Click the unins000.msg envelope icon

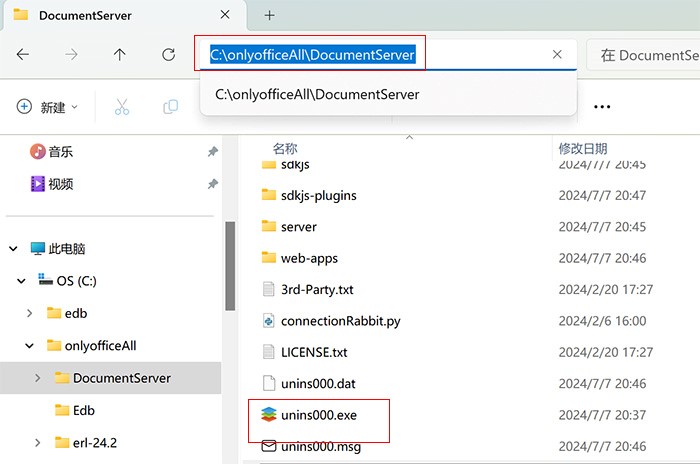[269, 446]
